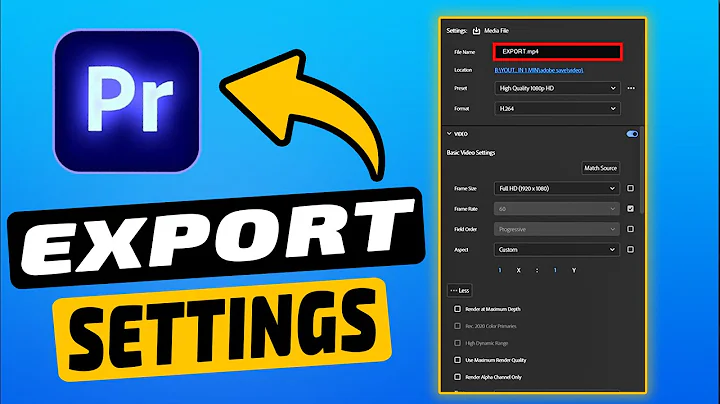This screenshot has width=720, height=404.
Task: Open the Frame Rate dropdown showing 60
Action: tap(557, 209)
